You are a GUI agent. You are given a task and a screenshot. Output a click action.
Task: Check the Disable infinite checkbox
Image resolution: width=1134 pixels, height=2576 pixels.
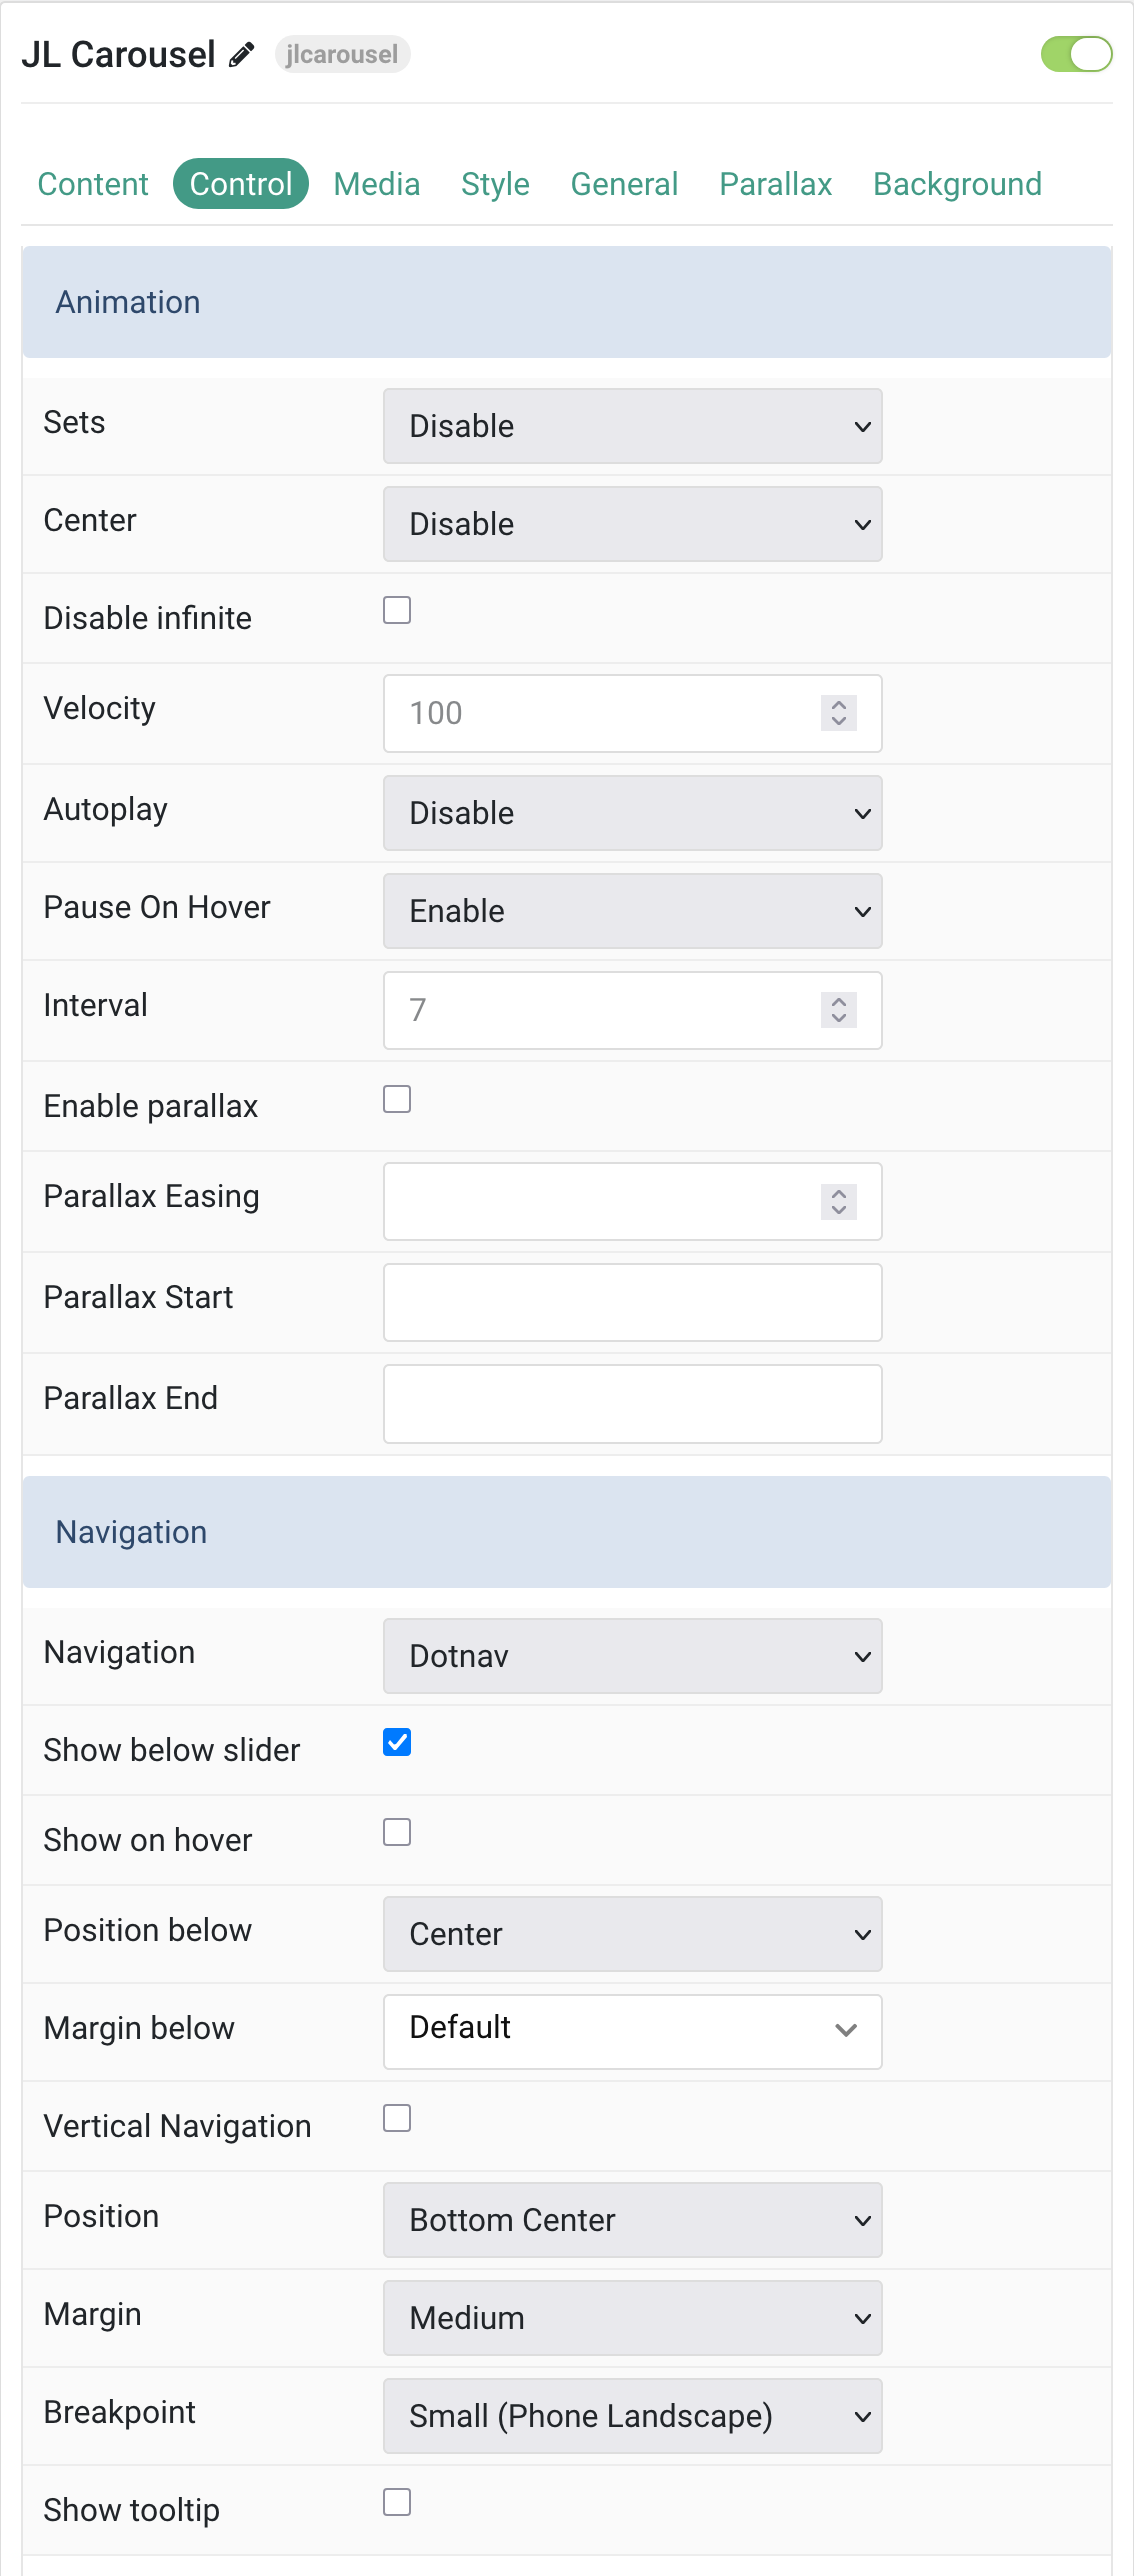397,610
